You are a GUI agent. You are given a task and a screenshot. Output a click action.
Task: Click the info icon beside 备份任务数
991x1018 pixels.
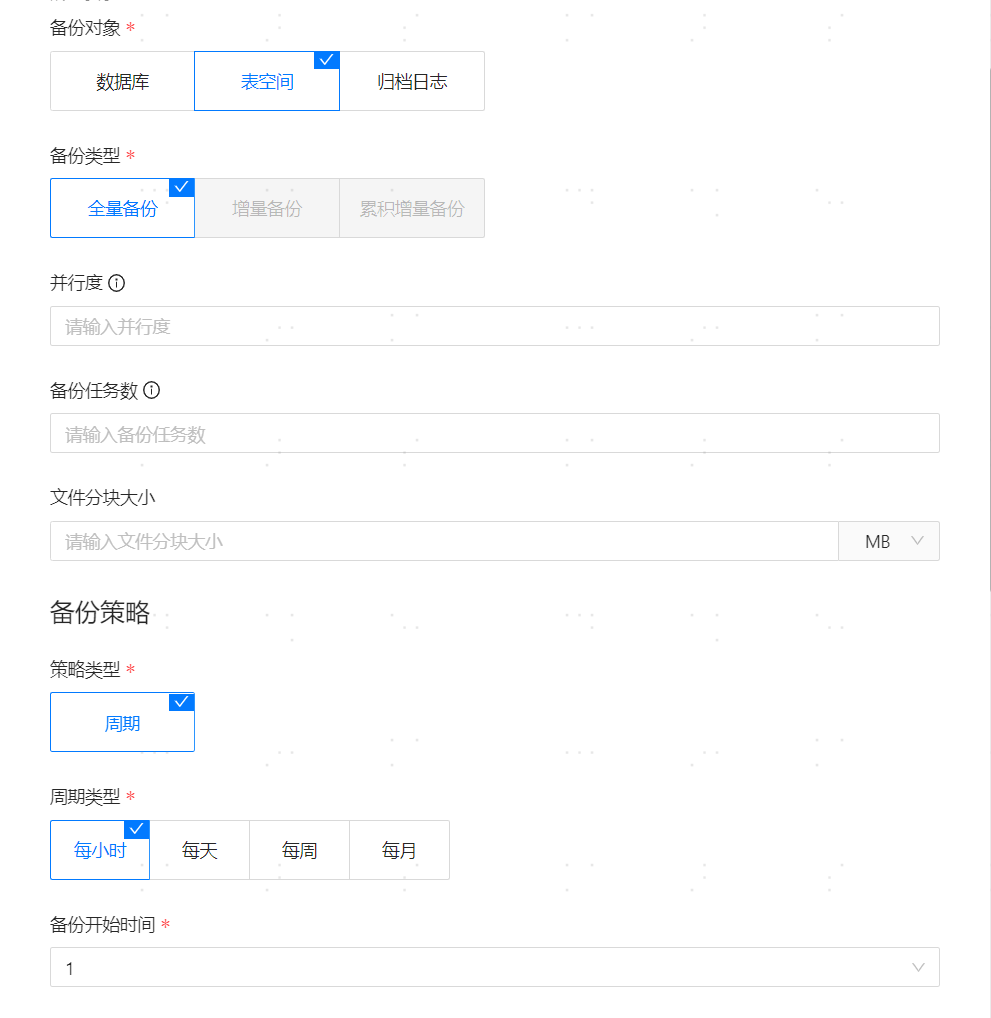coord(152,390)
